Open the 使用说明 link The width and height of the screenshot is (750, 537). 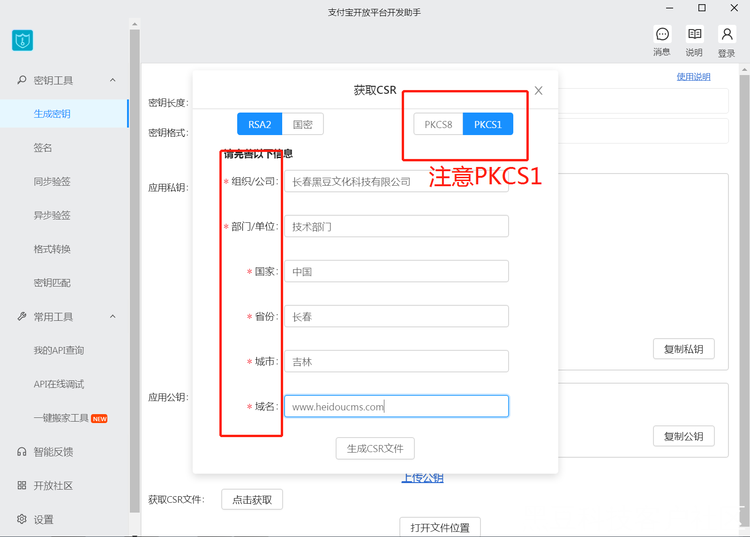(x=693, y=77)
